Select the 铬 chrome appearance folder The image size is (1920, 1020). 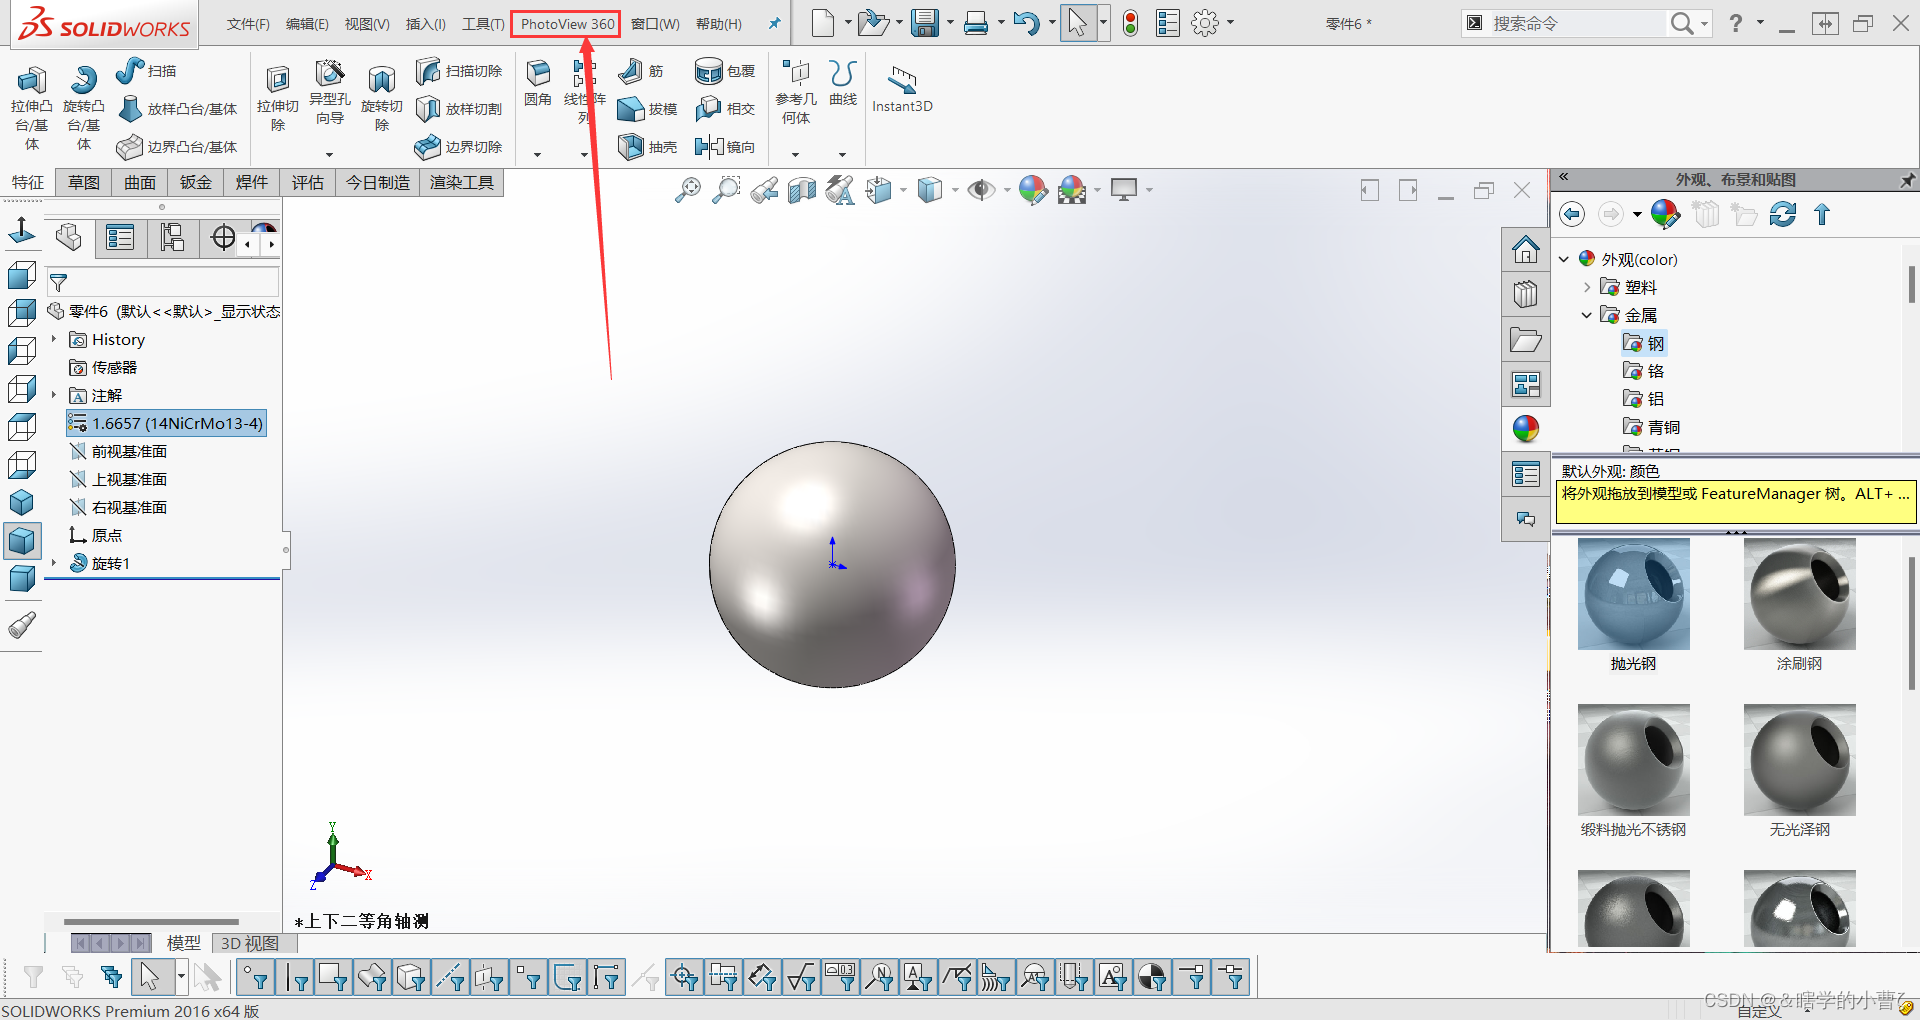tap(1644, 371)
